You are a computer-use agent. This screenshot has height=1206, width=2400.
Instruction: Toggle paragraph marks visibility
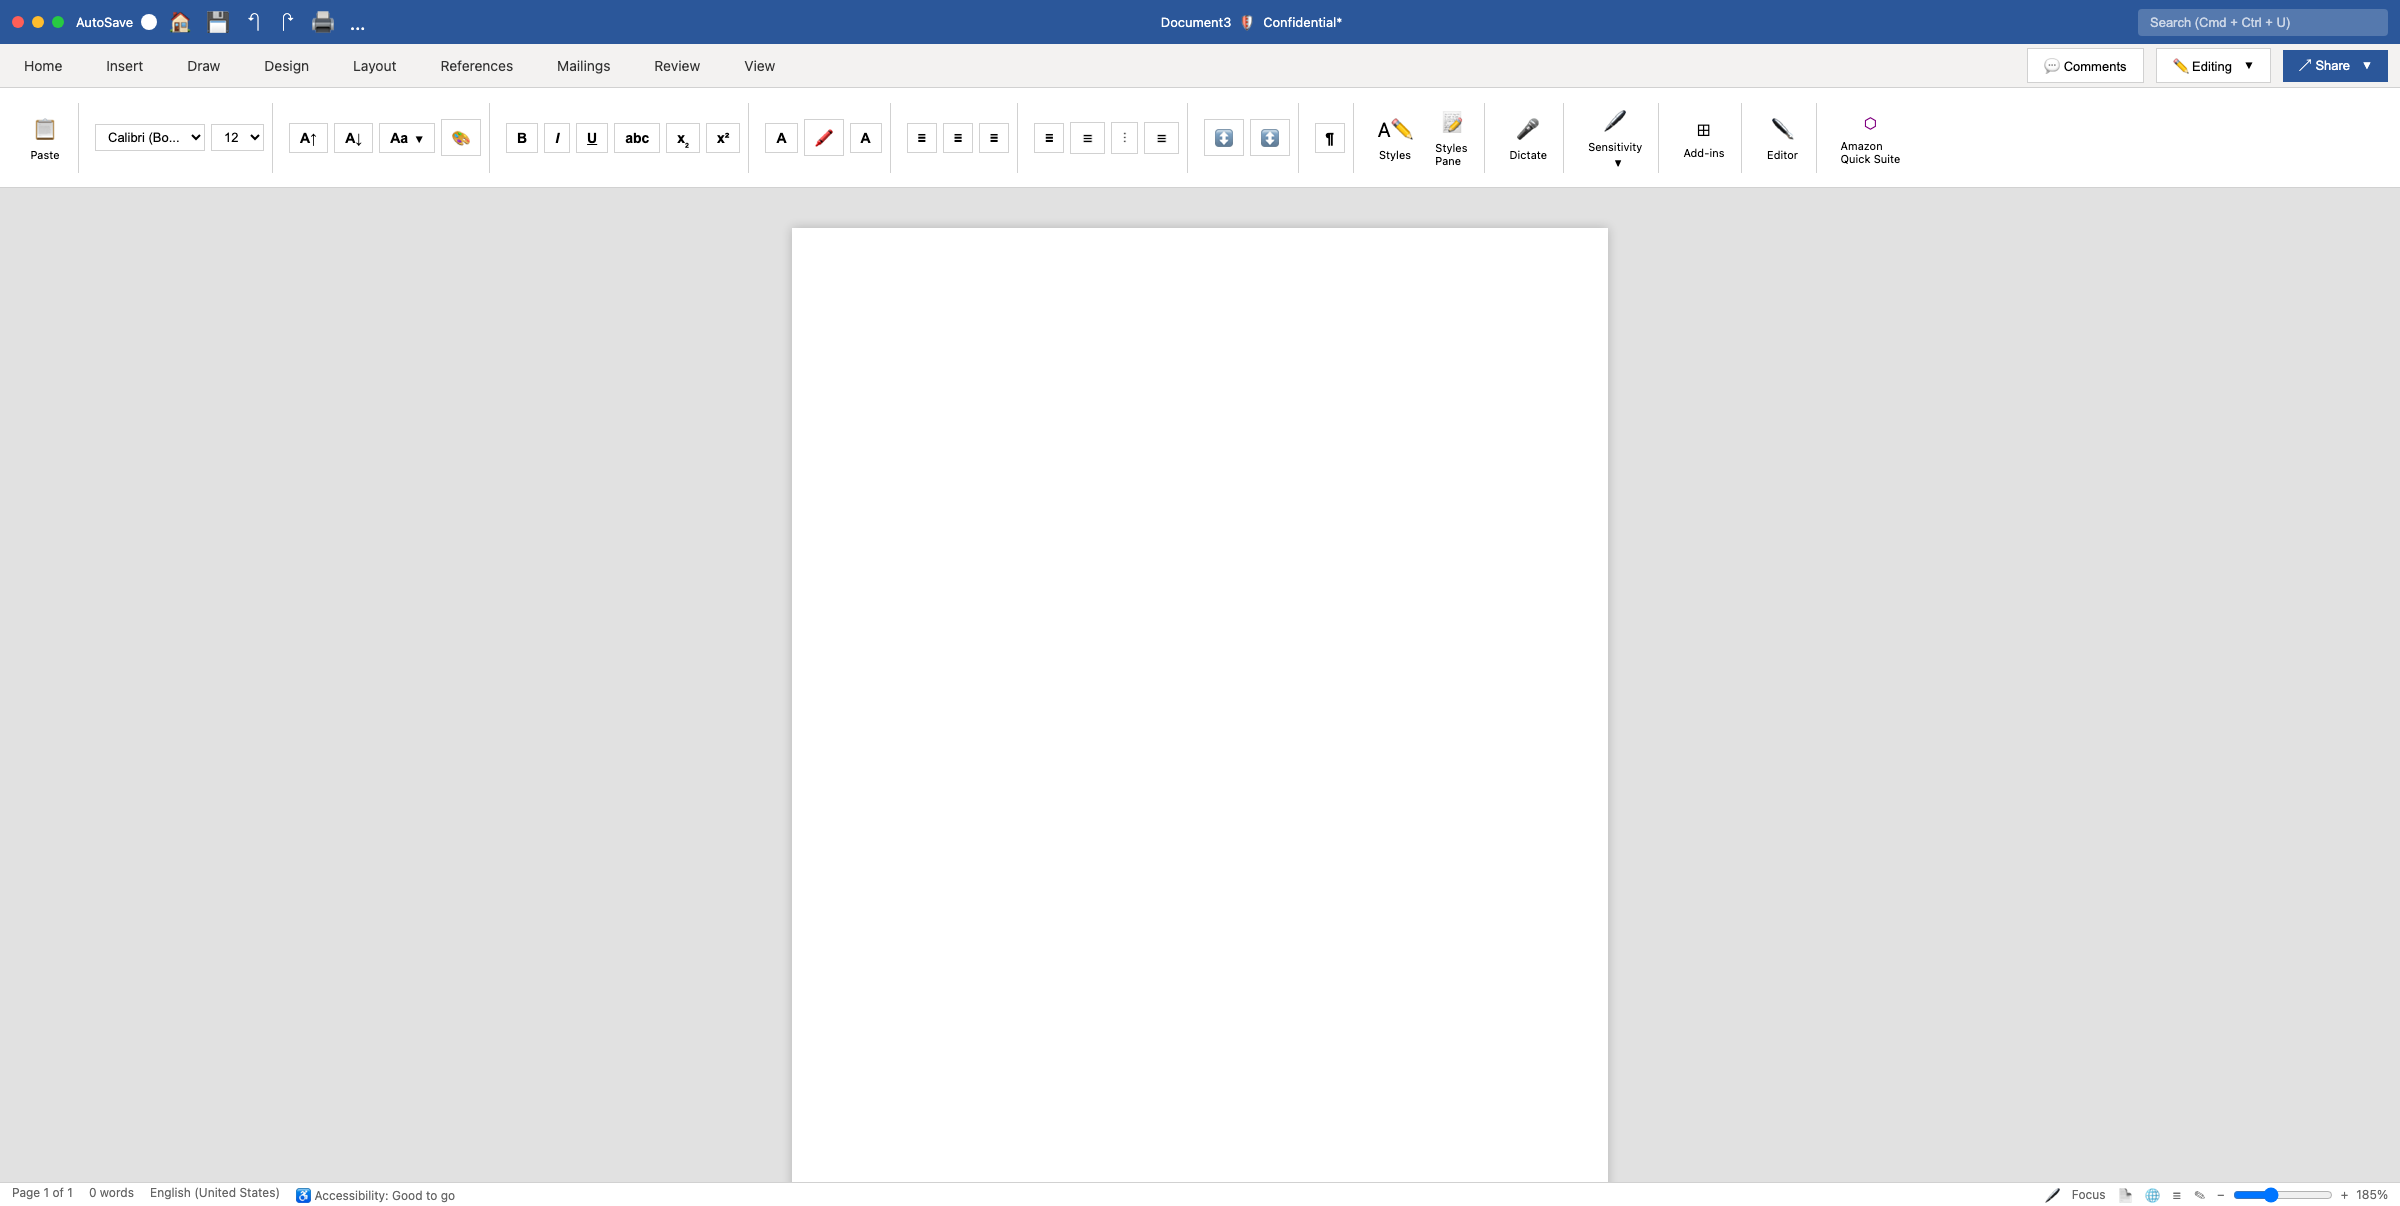[1329, 138]
